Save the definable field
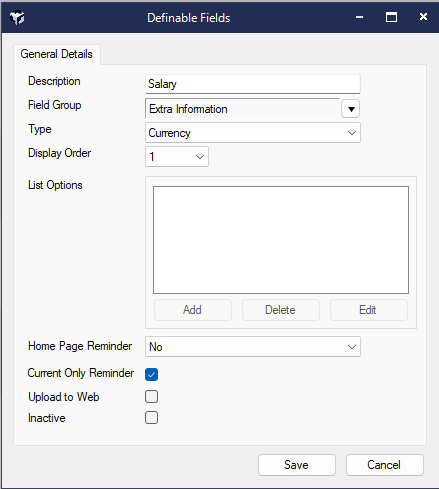Screen dimensions: 439x489 pyautogui.click(x=297, y=465)
